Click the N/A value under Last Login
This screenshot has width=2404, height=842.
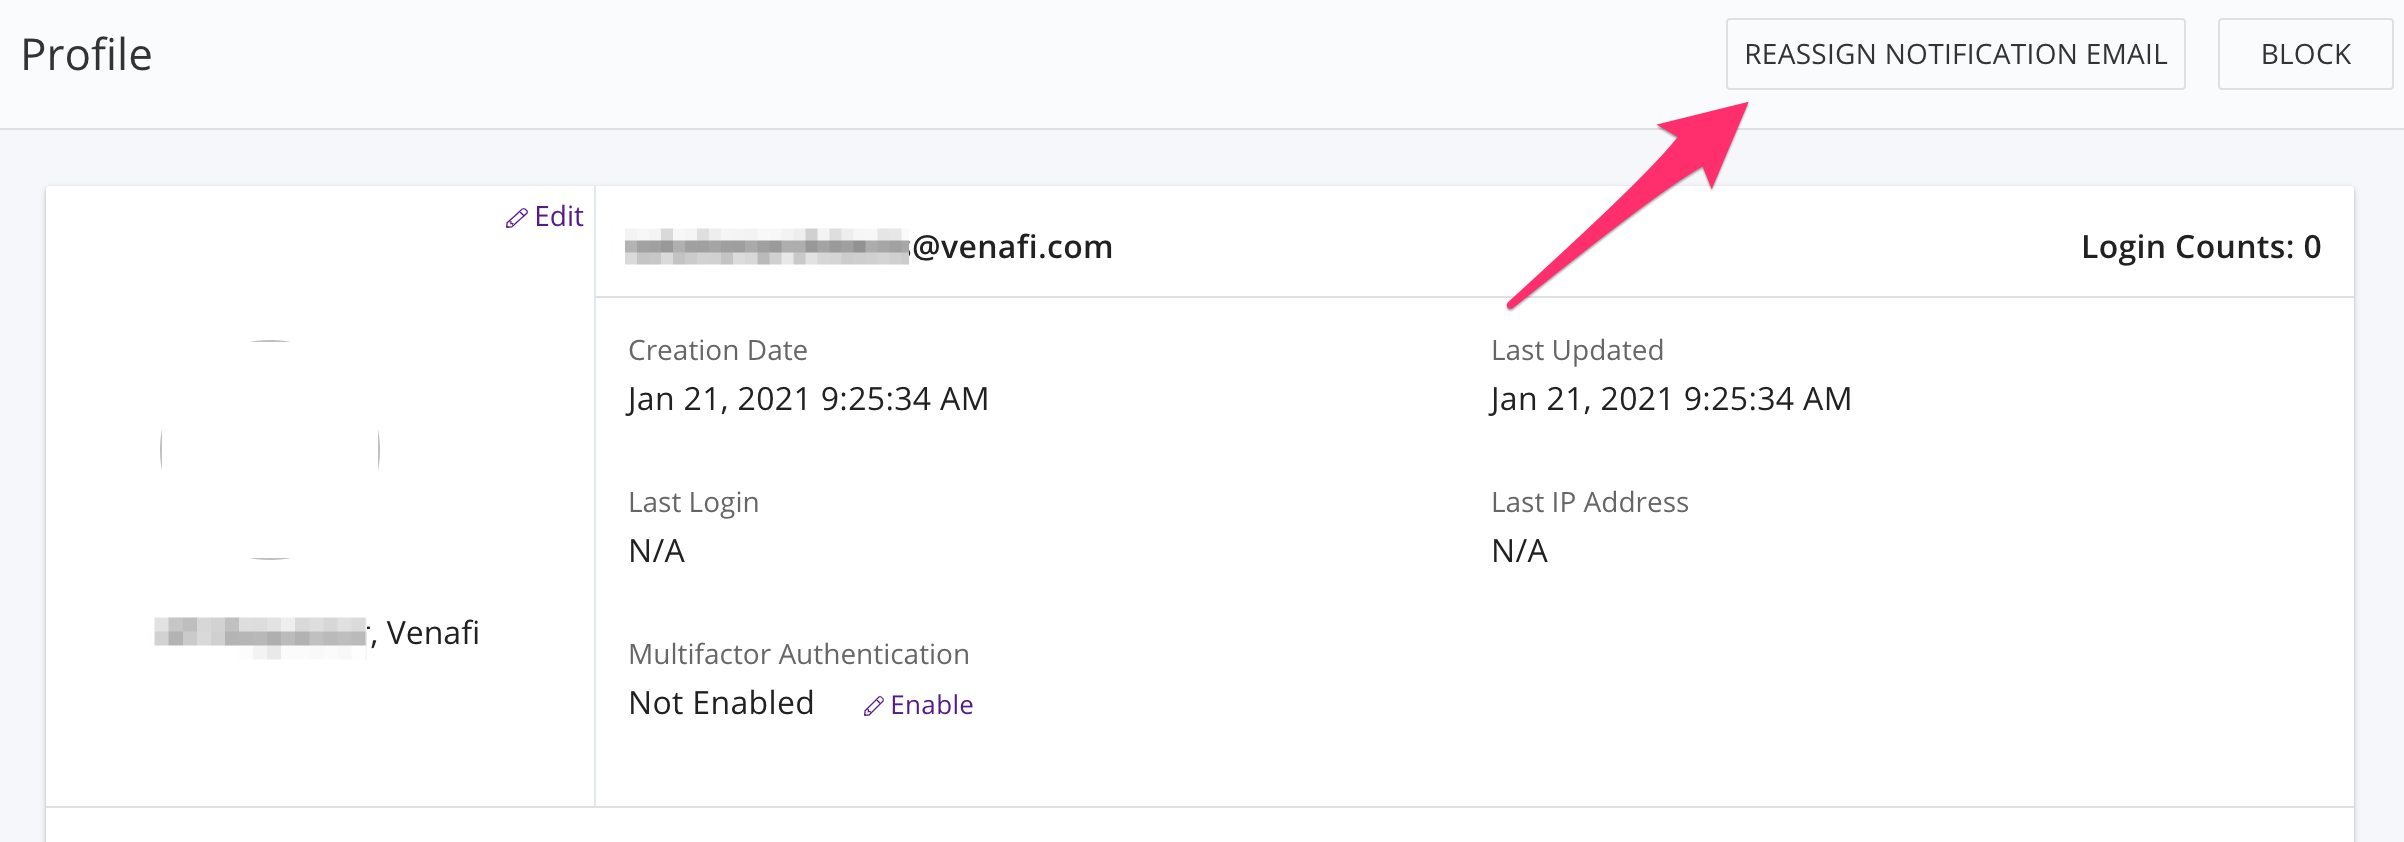pyautogui.click(x=656, y=551)
